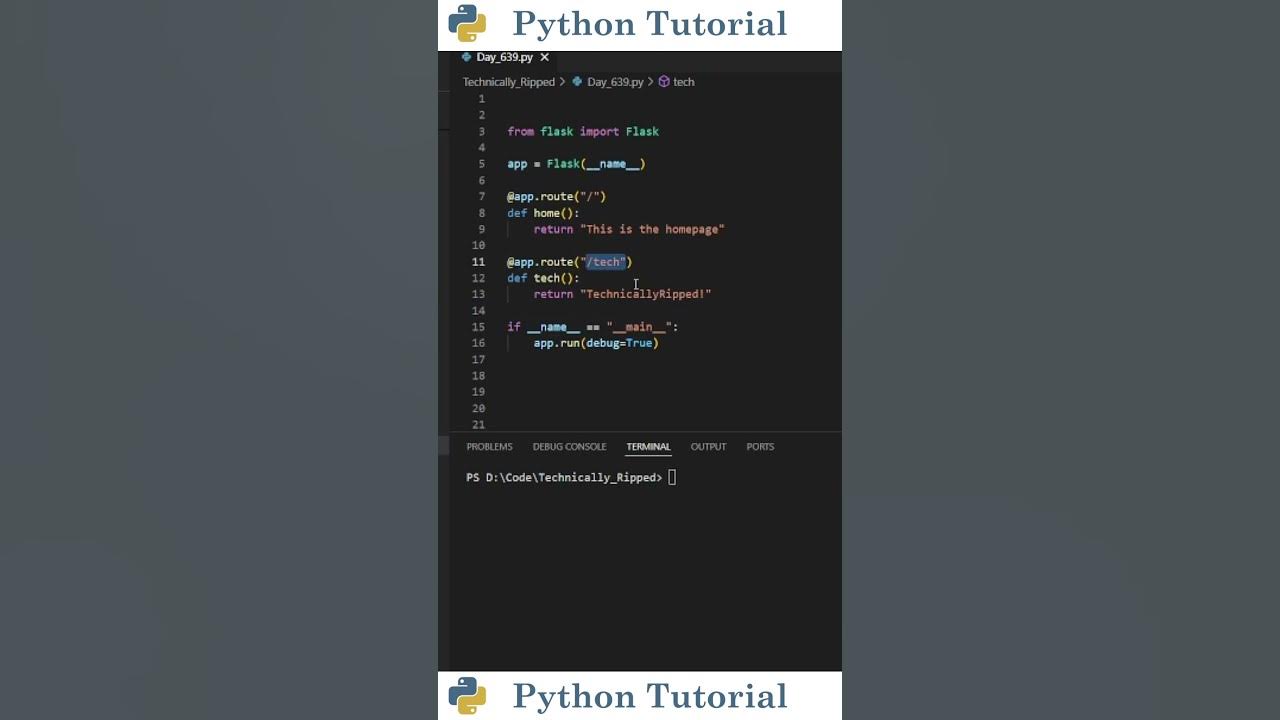Image resolution: width=1280 pixels, height=720 pixels.
Task: Select the Day_639.py editor tab
Action: pos(505,58)
